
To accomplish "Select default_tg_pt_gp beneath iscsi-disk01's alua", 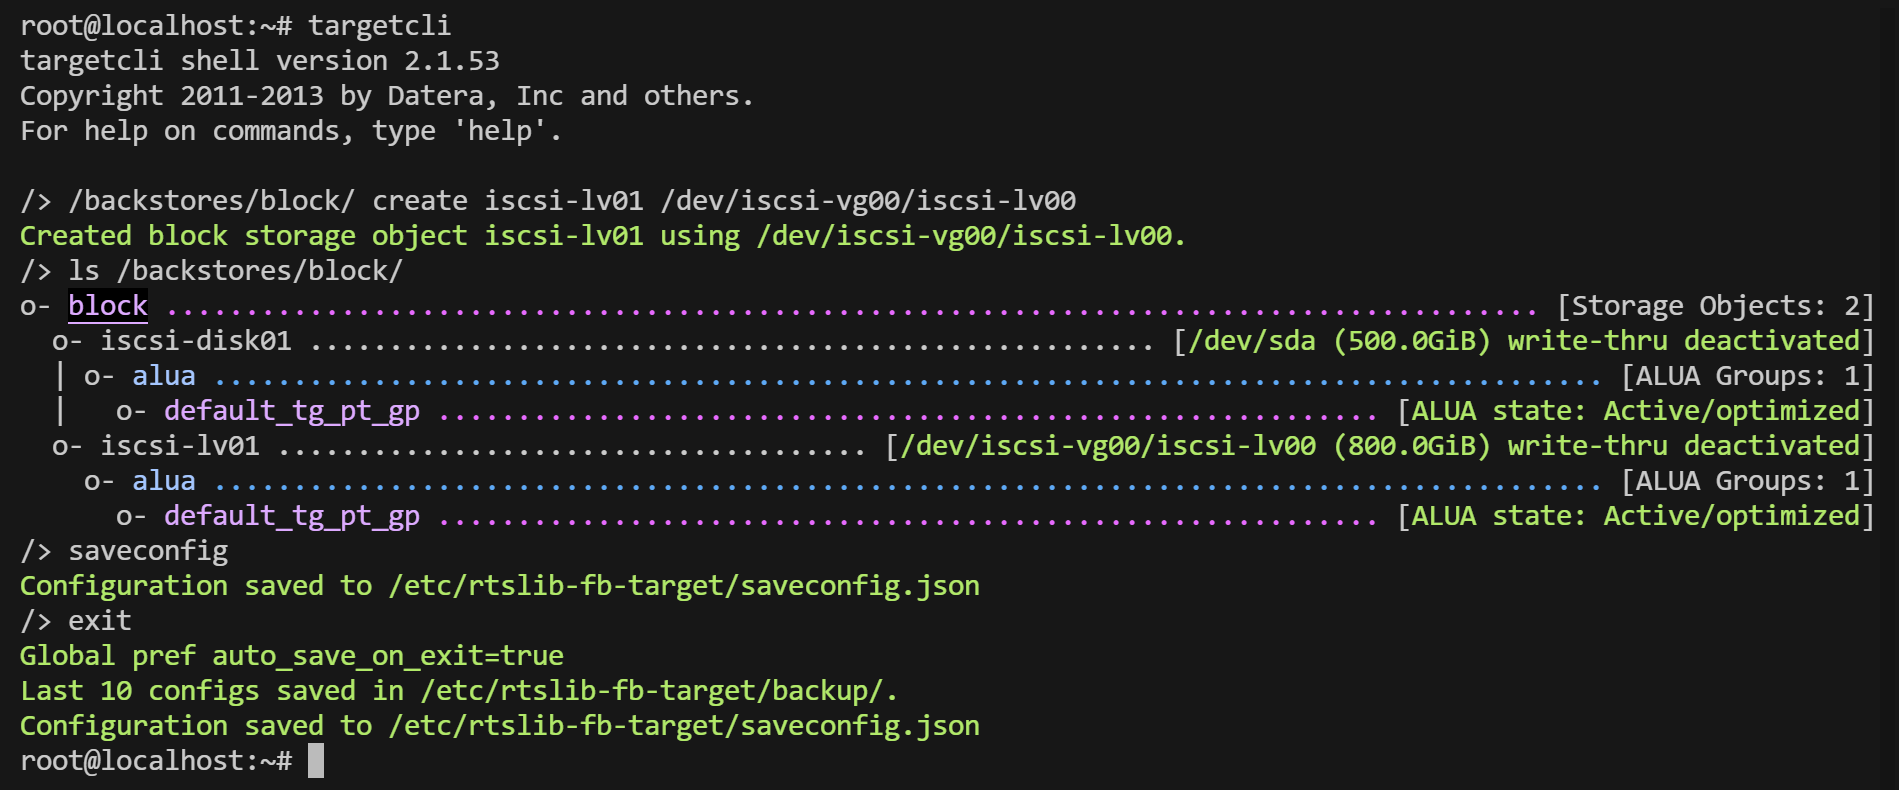I will pyautogui.click(x=292, y=411).
